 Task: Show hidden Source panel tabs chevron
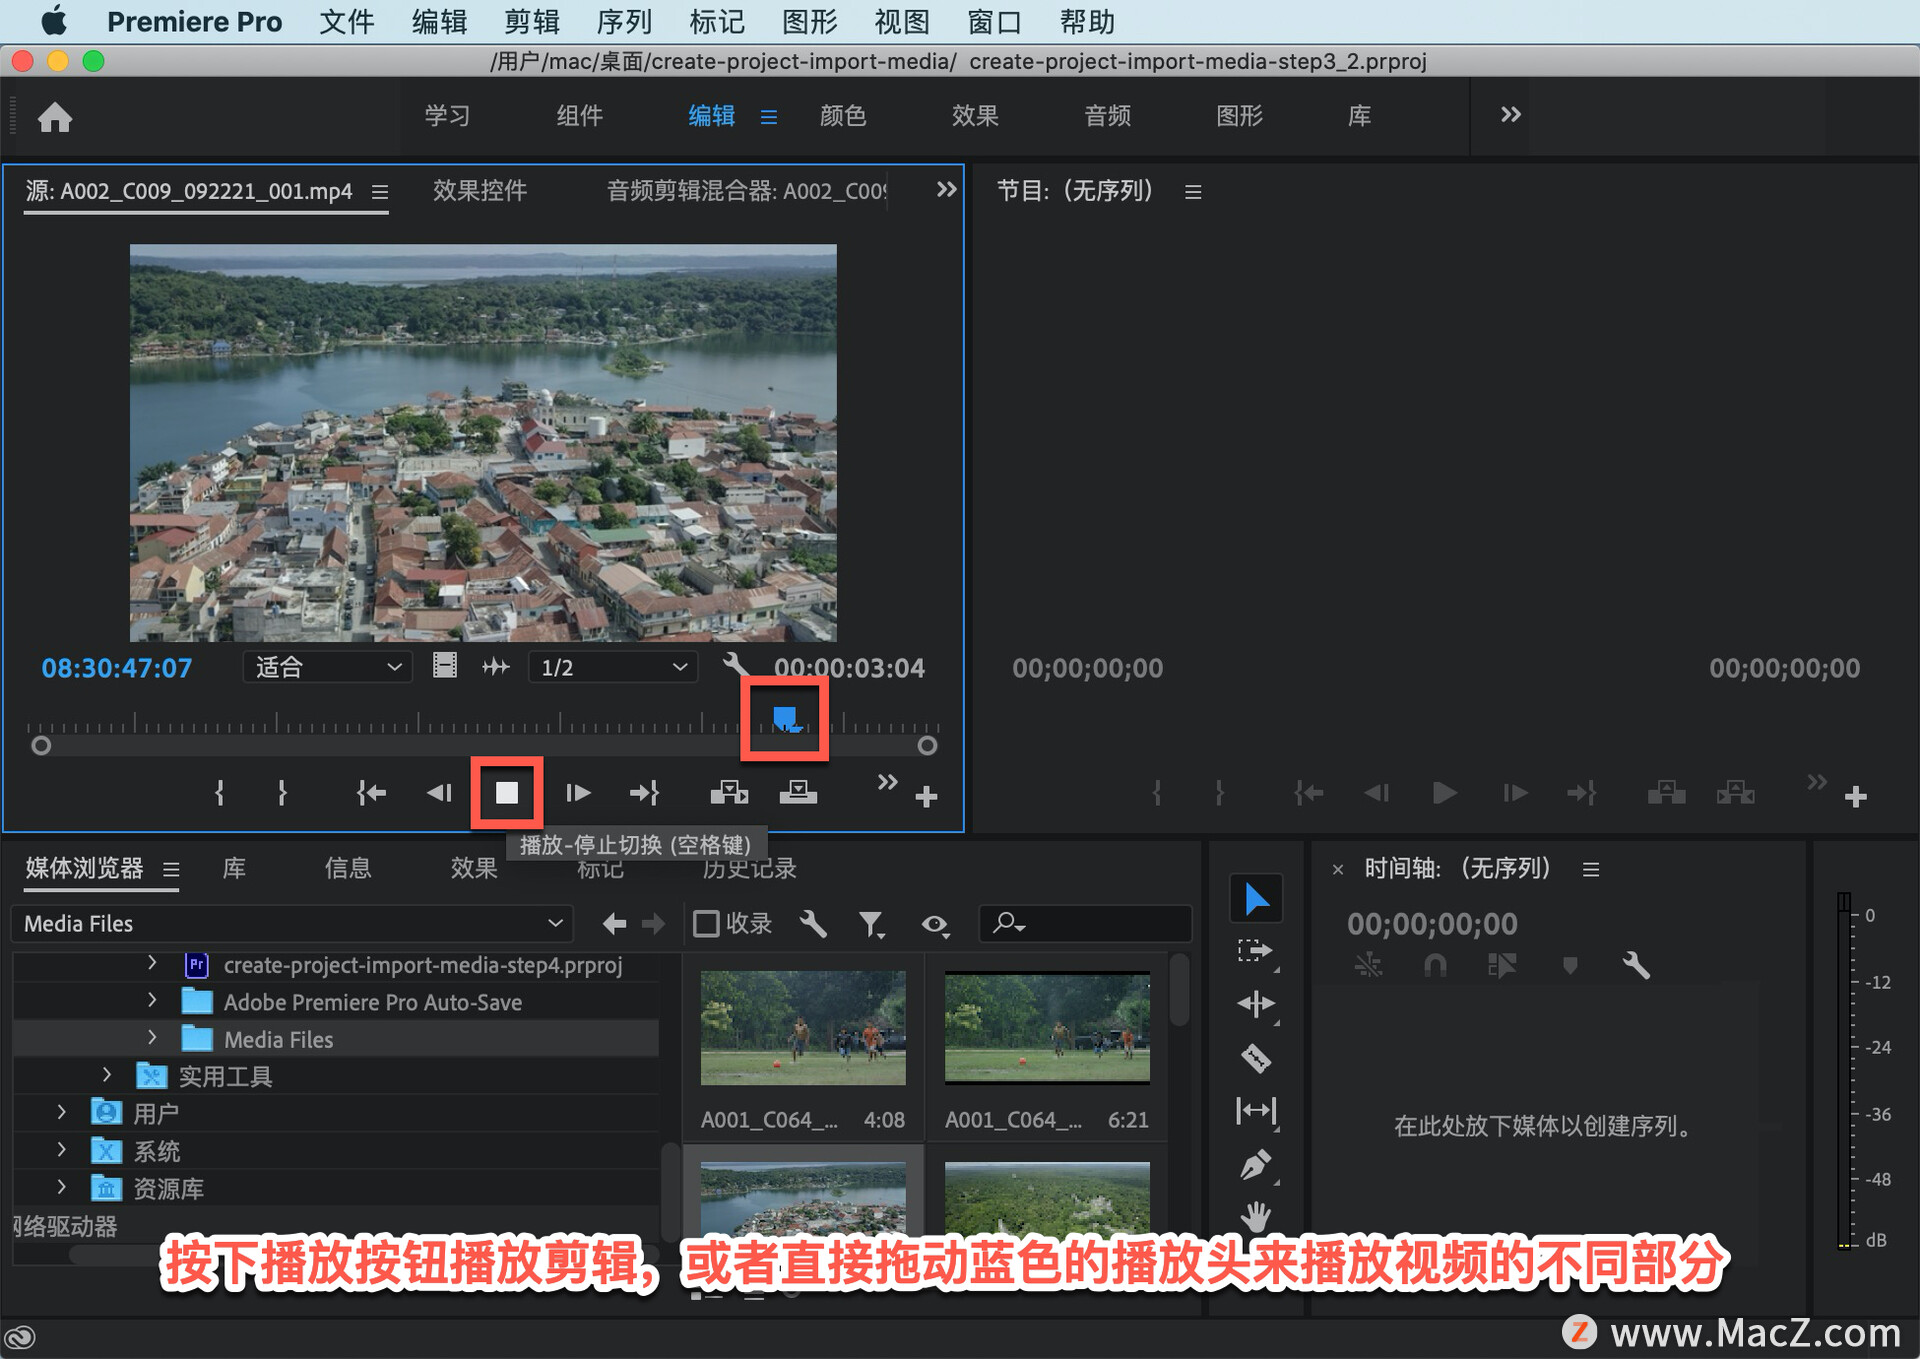pyautogui.click(x=946, y=190)
